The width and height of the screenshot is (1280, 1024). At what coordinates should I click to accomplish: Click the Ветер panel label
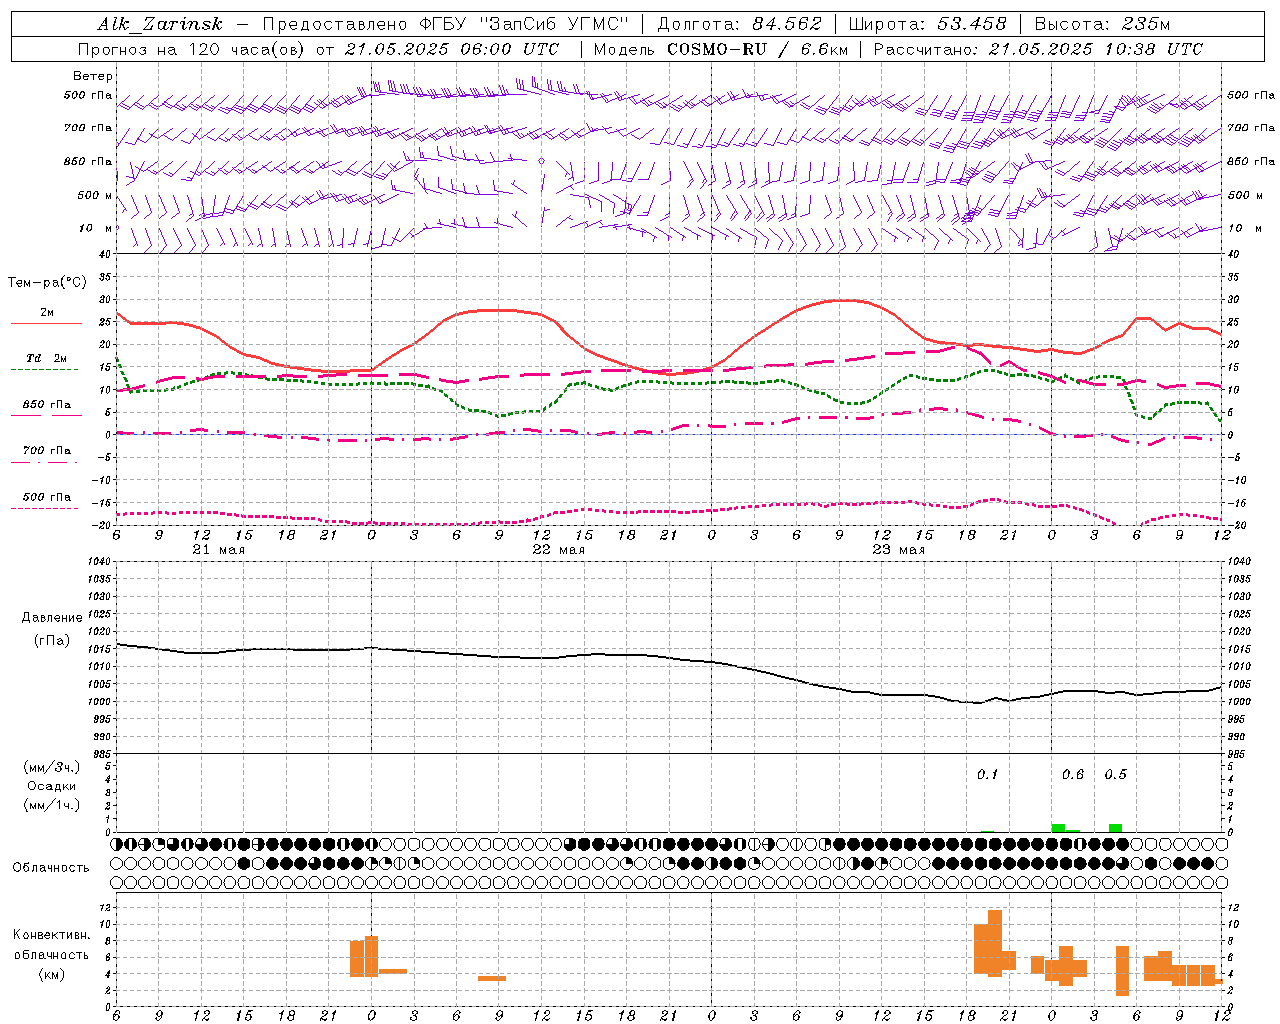[93, 76]
